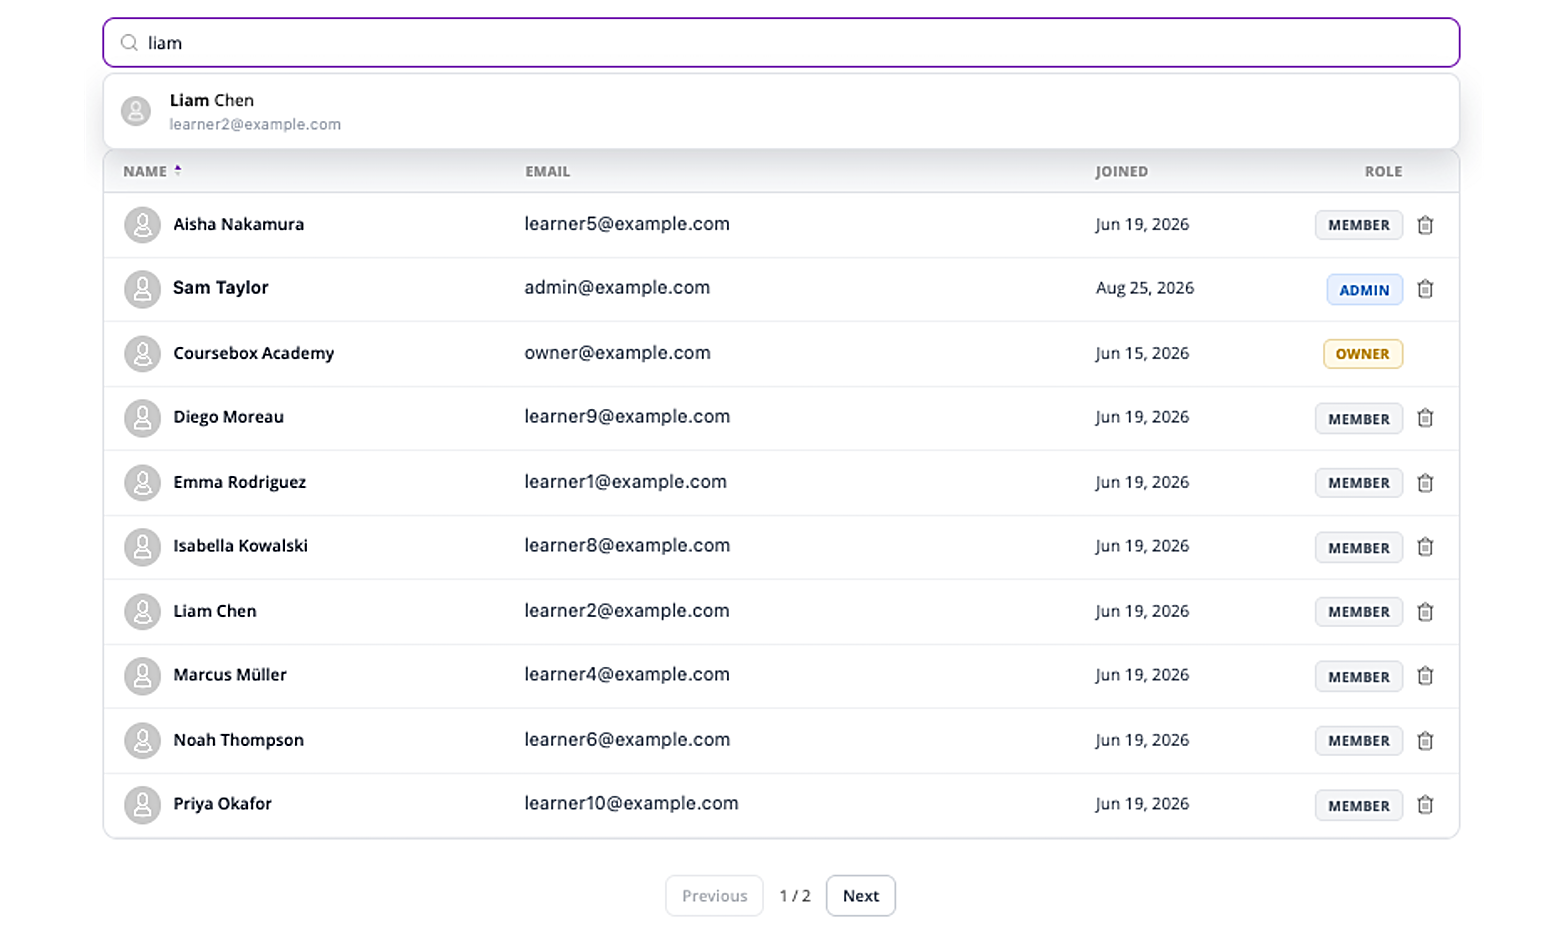The image size is (1568, 930).
Task: Delete Priya Okafor using trash icon
Action: tap(1425, 805)
